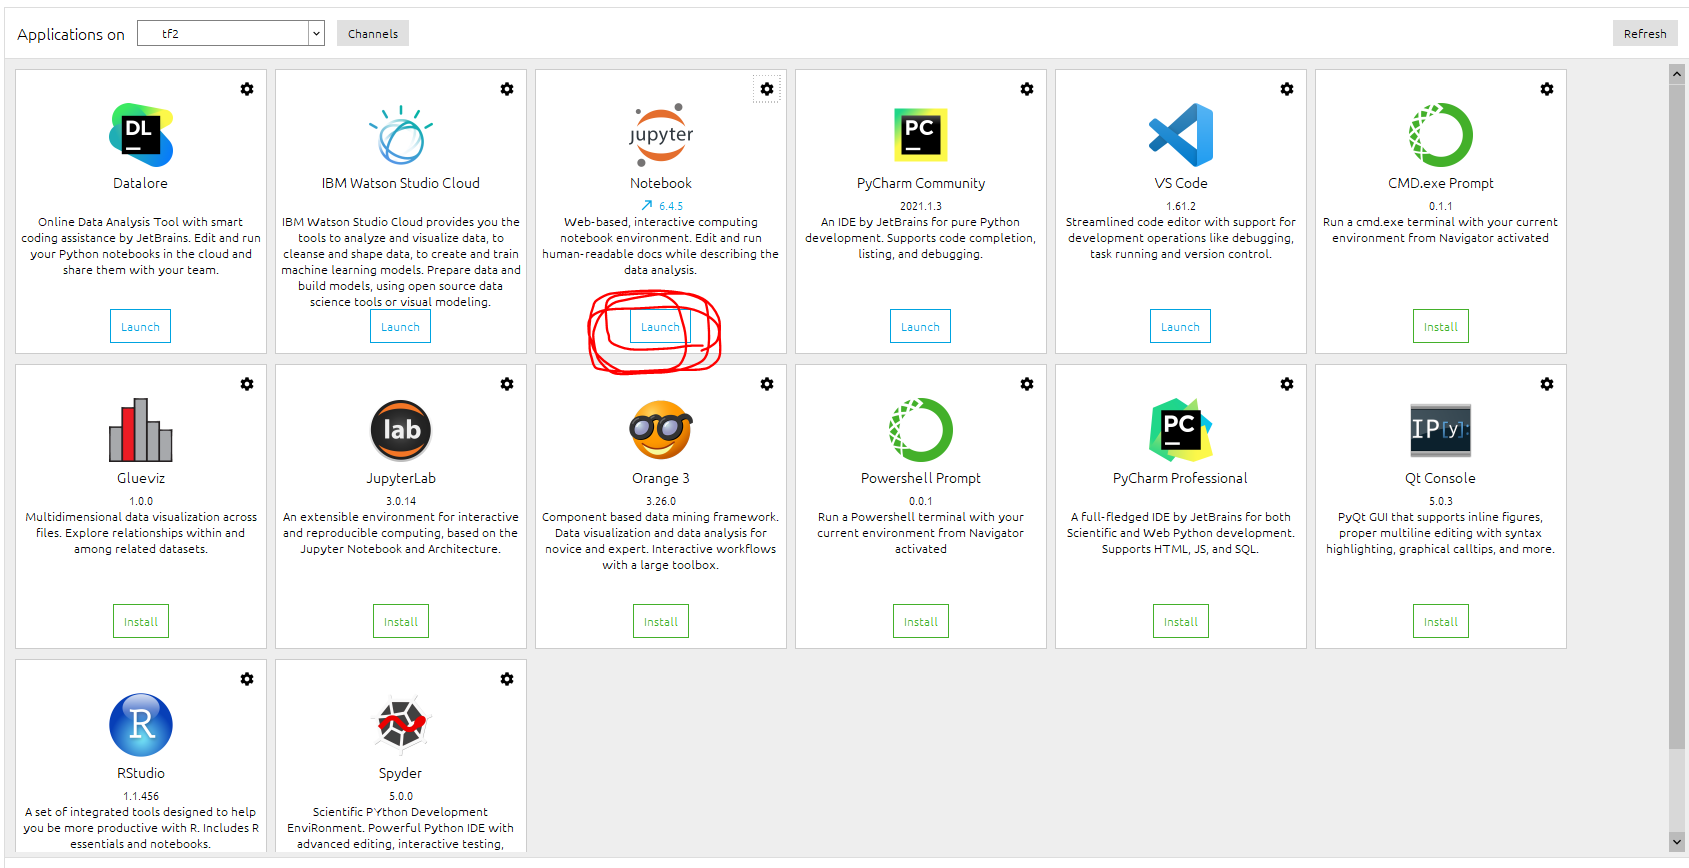1689x868 pixels.
Task: Click the IBM Watson Studio Cloud logo
Action: (x=401, y=135)
